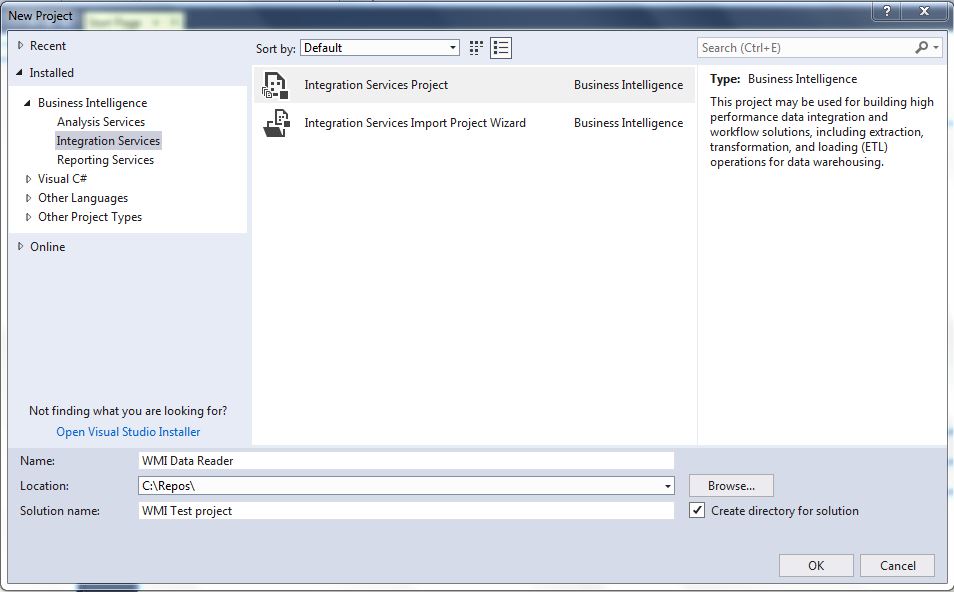Open the Location path dropdown
Image resolution: width=954 pixels, height=592 pixels.
click(667, 486)
